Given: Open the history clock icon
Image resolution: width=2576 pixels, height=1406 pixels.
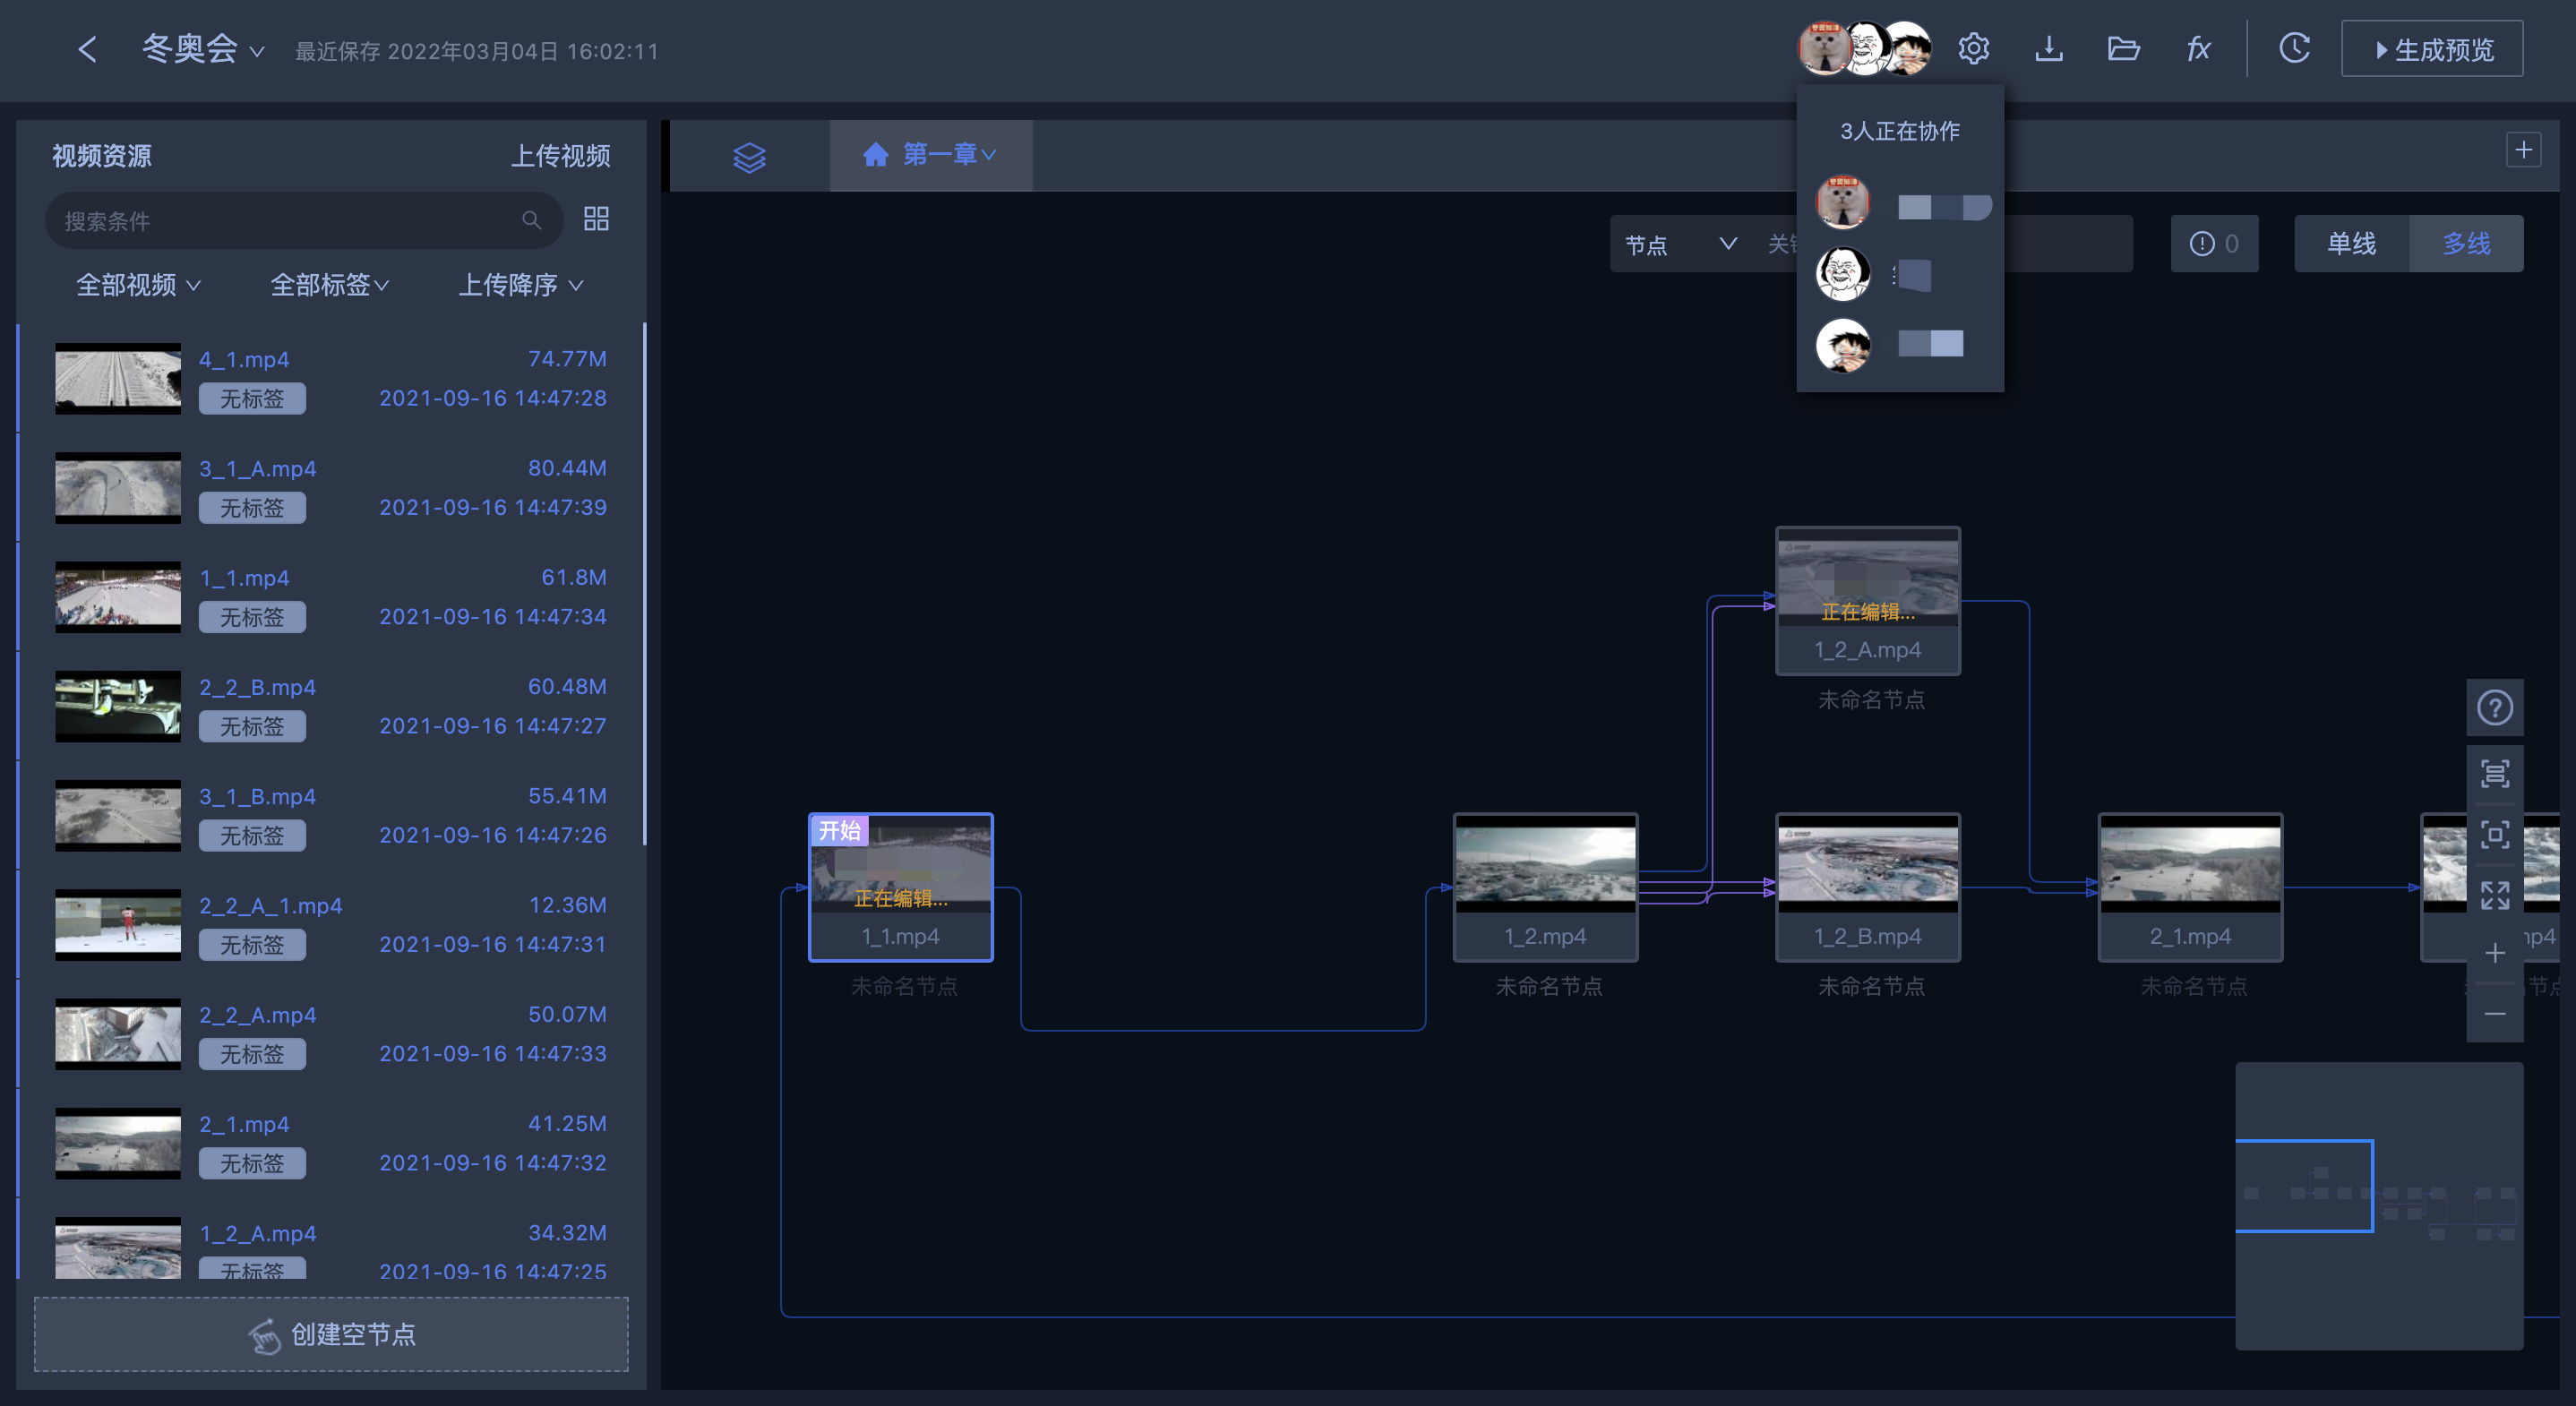Looking at the screenshot, I should 2294,48.
